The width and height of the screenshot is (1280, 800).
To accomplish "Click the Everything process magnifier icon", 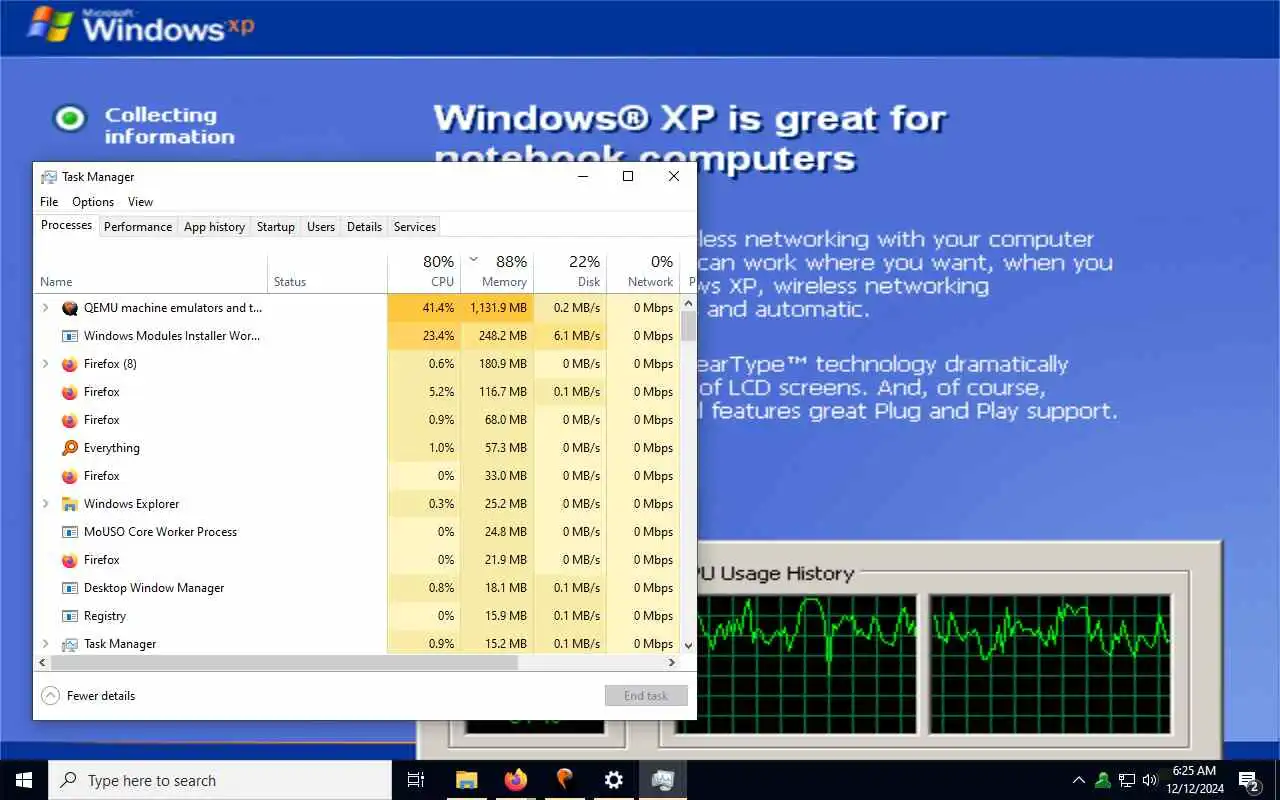I will point(70,448).
